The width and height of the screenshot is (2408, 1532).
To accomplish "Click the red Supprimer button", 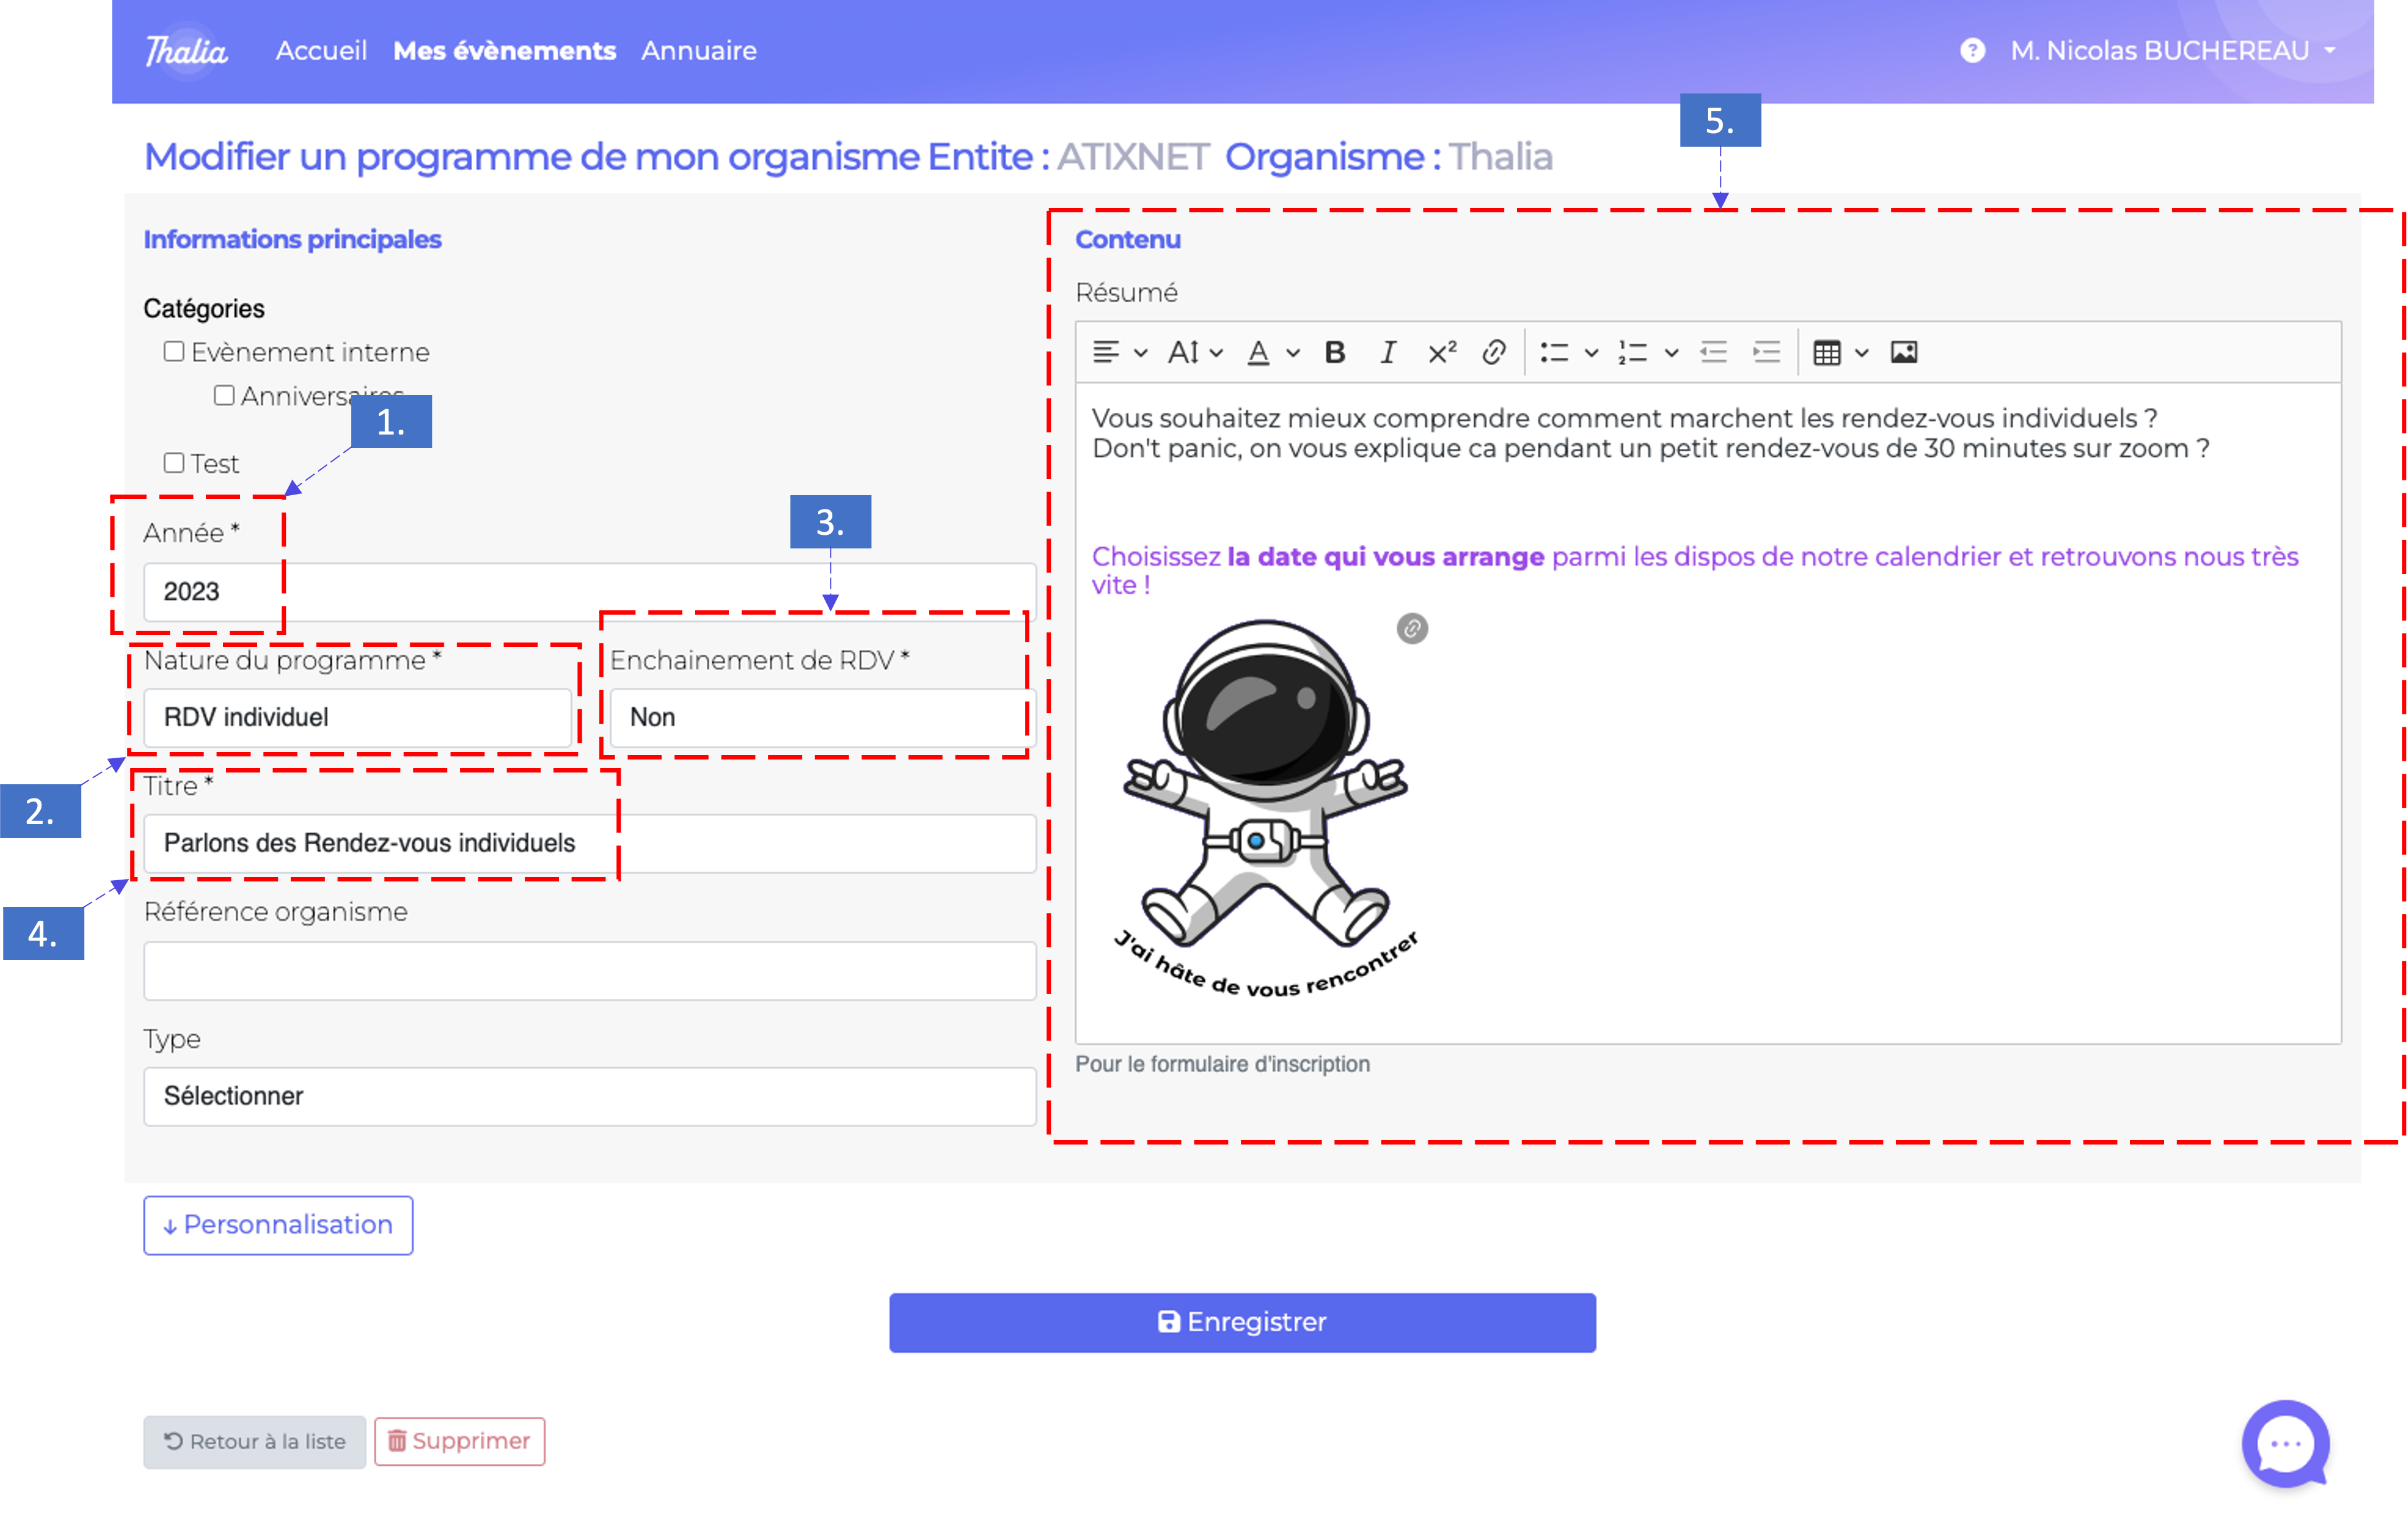I will pos(459,1441).
